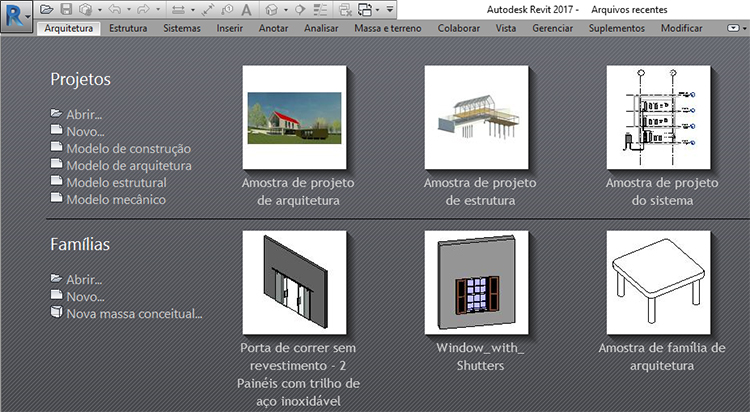Click the Section tool icon

[x=300, y=10]
